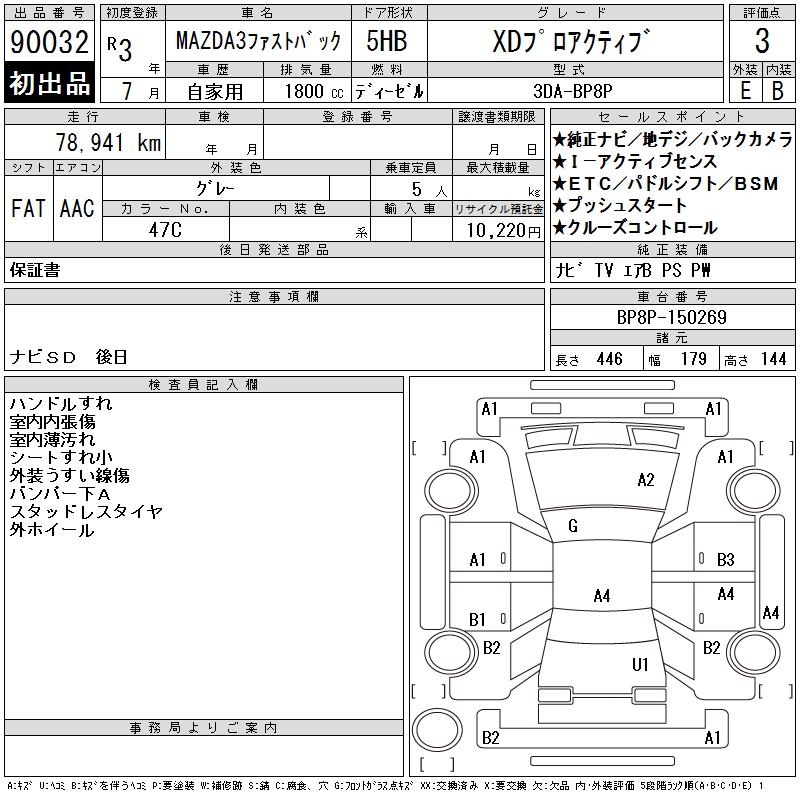The width and height of the screenshot is (800, 800).
Task: Click the "登録番号" header
Action: click(x=357, y=116)
